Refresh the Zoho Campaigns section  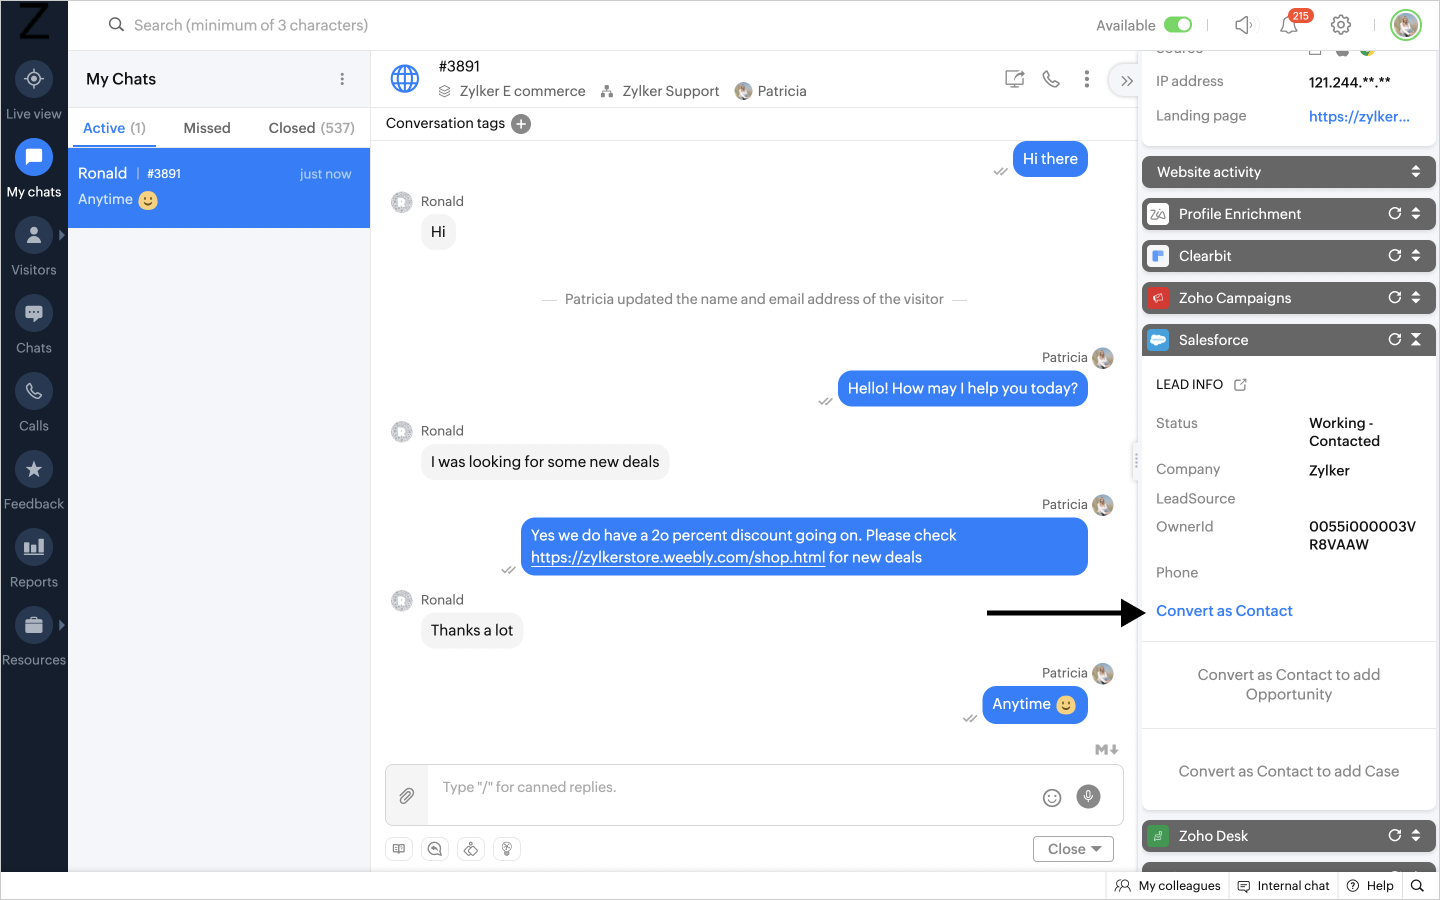(x=1394, y=298)
